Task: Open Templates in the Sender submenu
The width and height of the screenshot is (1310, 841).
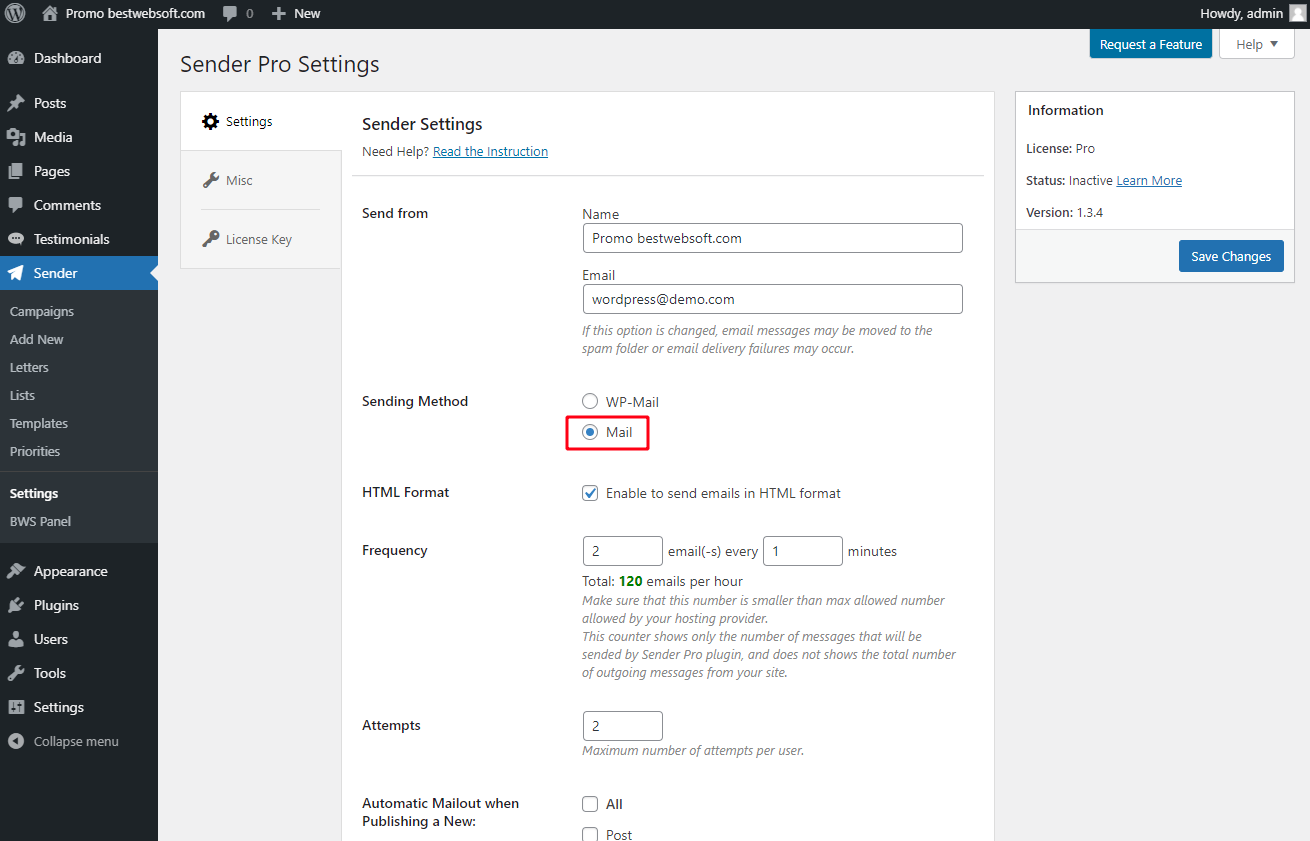Action: (39, 423)
